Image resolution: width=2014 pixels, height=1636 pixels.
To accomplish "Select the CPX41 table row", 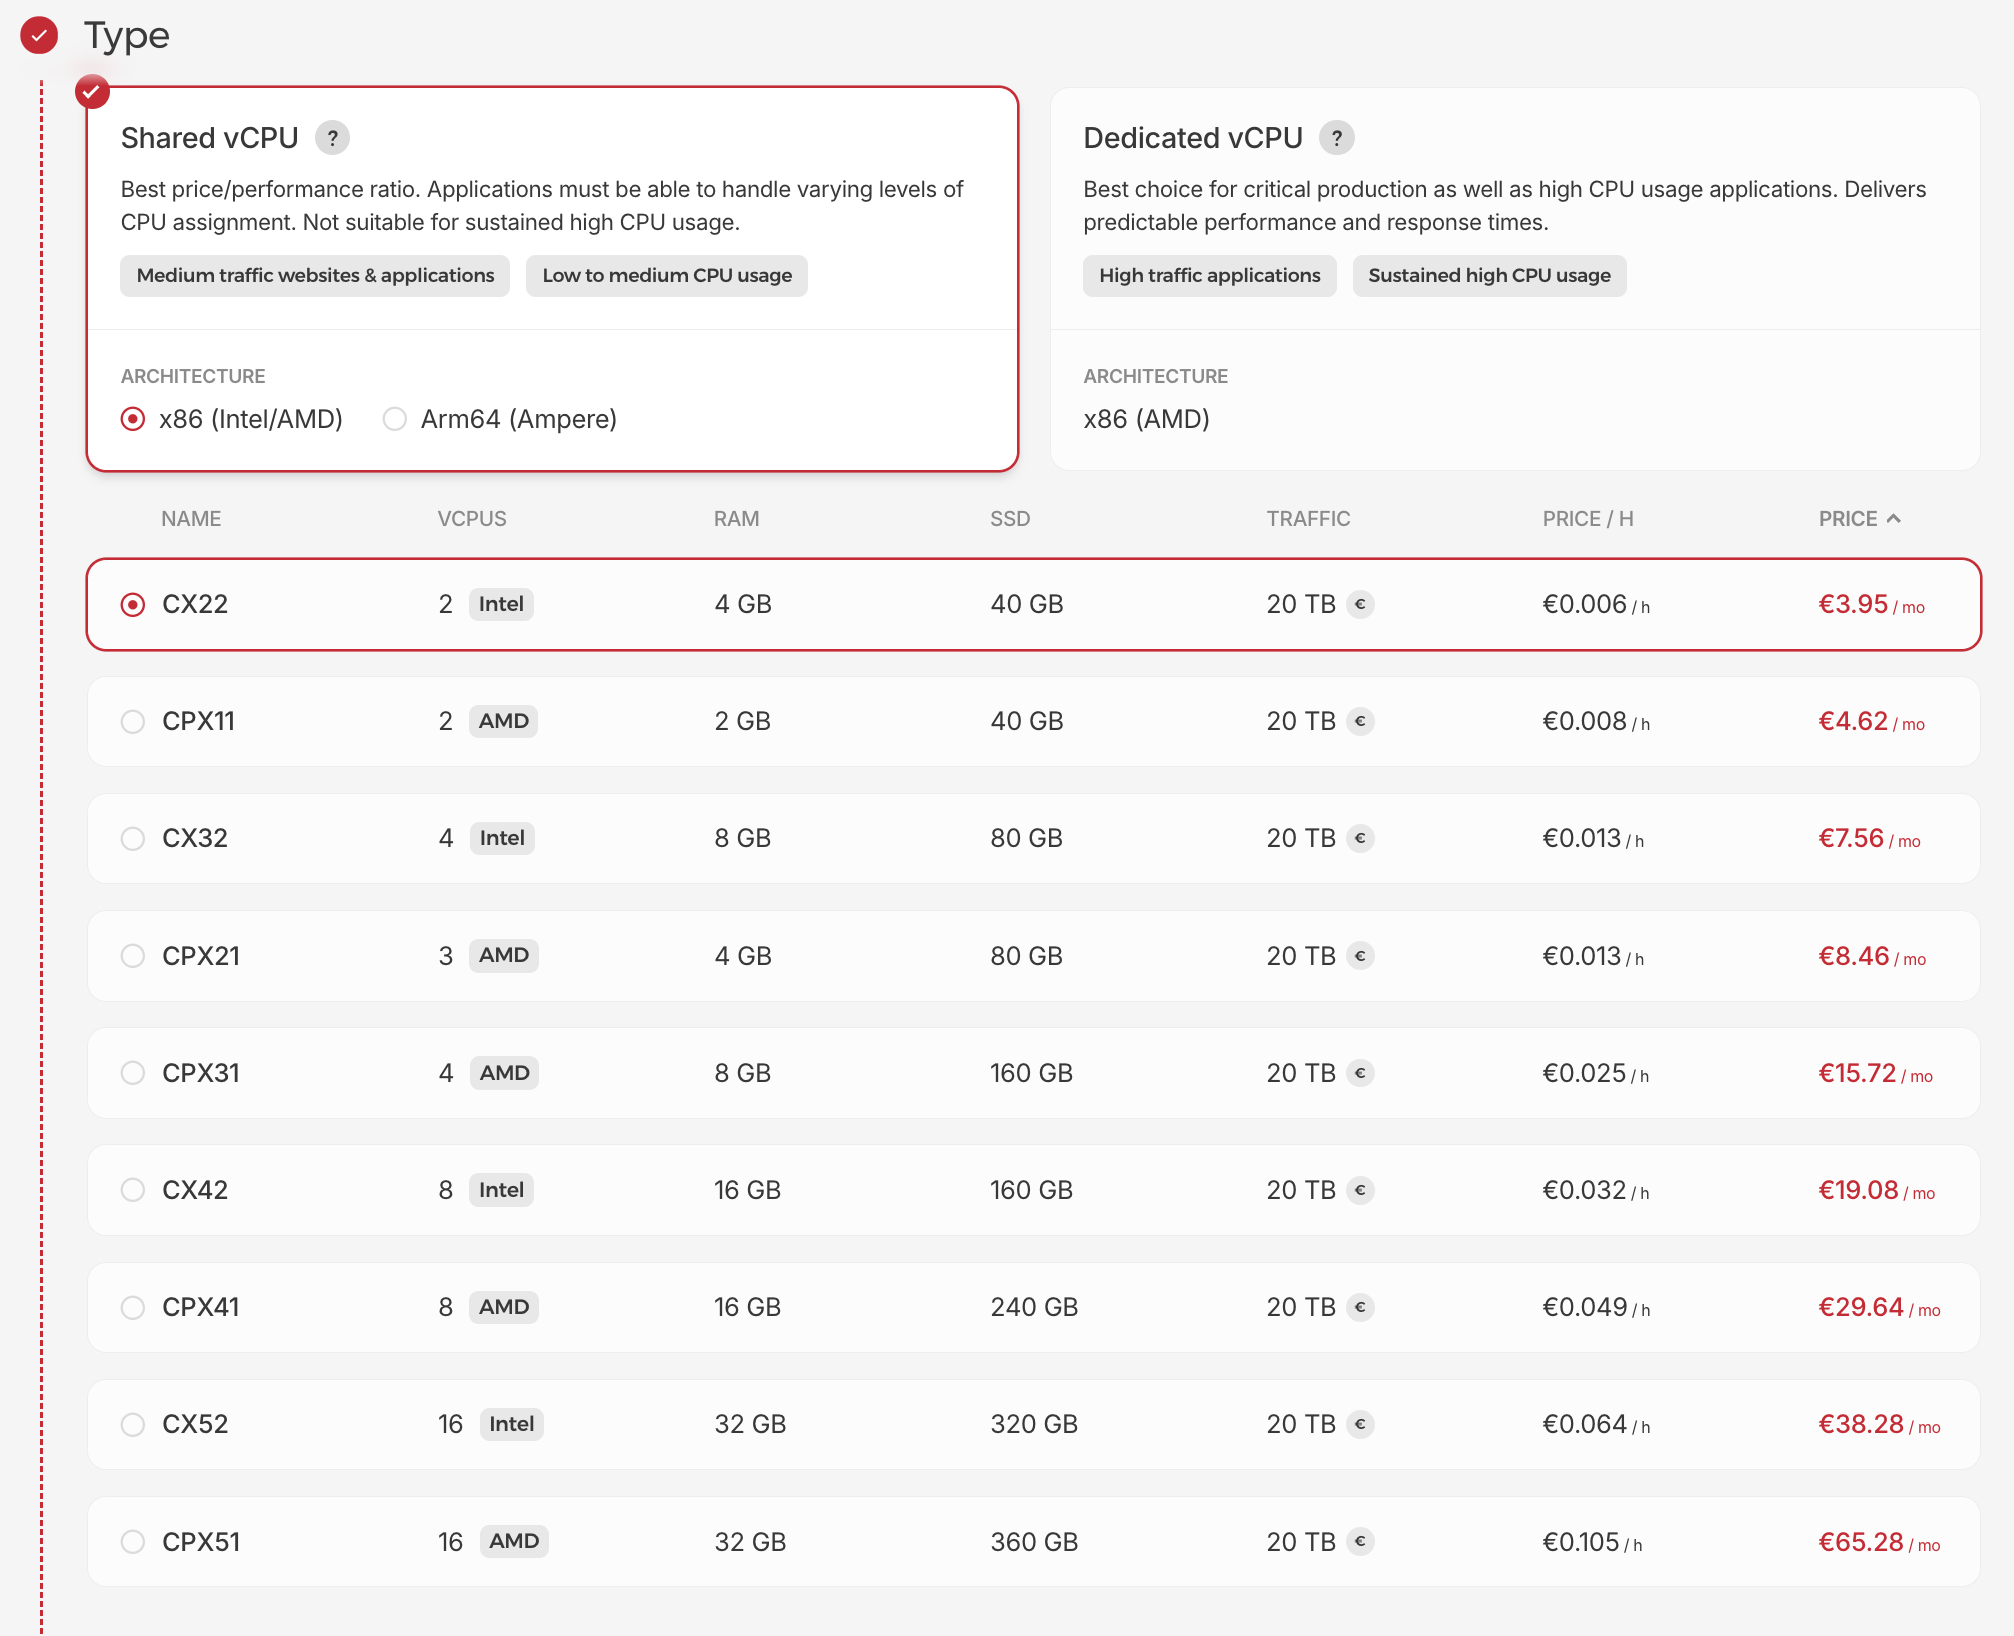I will click(x=133, y=1307).
